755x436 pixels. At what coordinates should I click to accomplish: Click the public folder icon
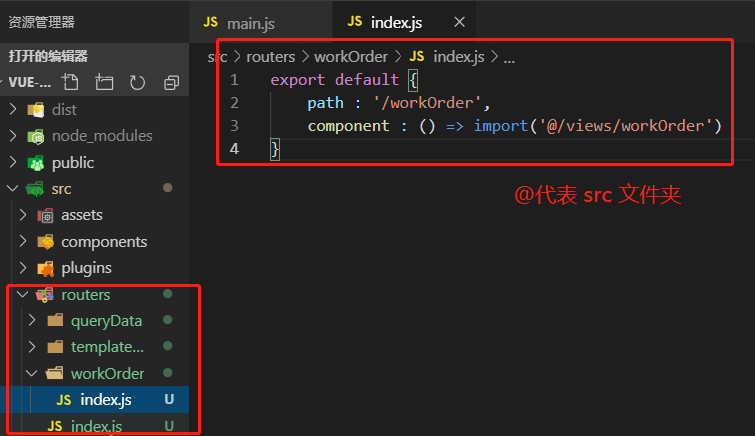click(36, 163)
